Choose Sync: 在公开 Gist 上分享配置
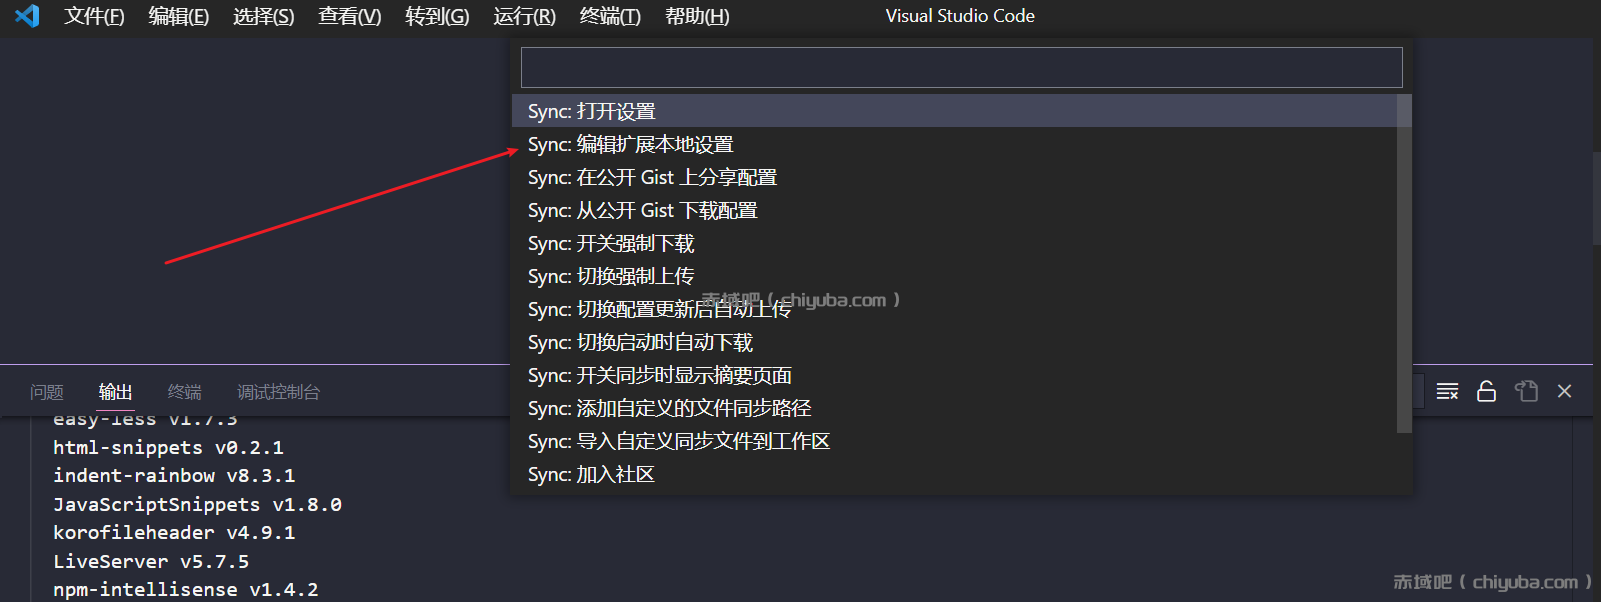 954,177
